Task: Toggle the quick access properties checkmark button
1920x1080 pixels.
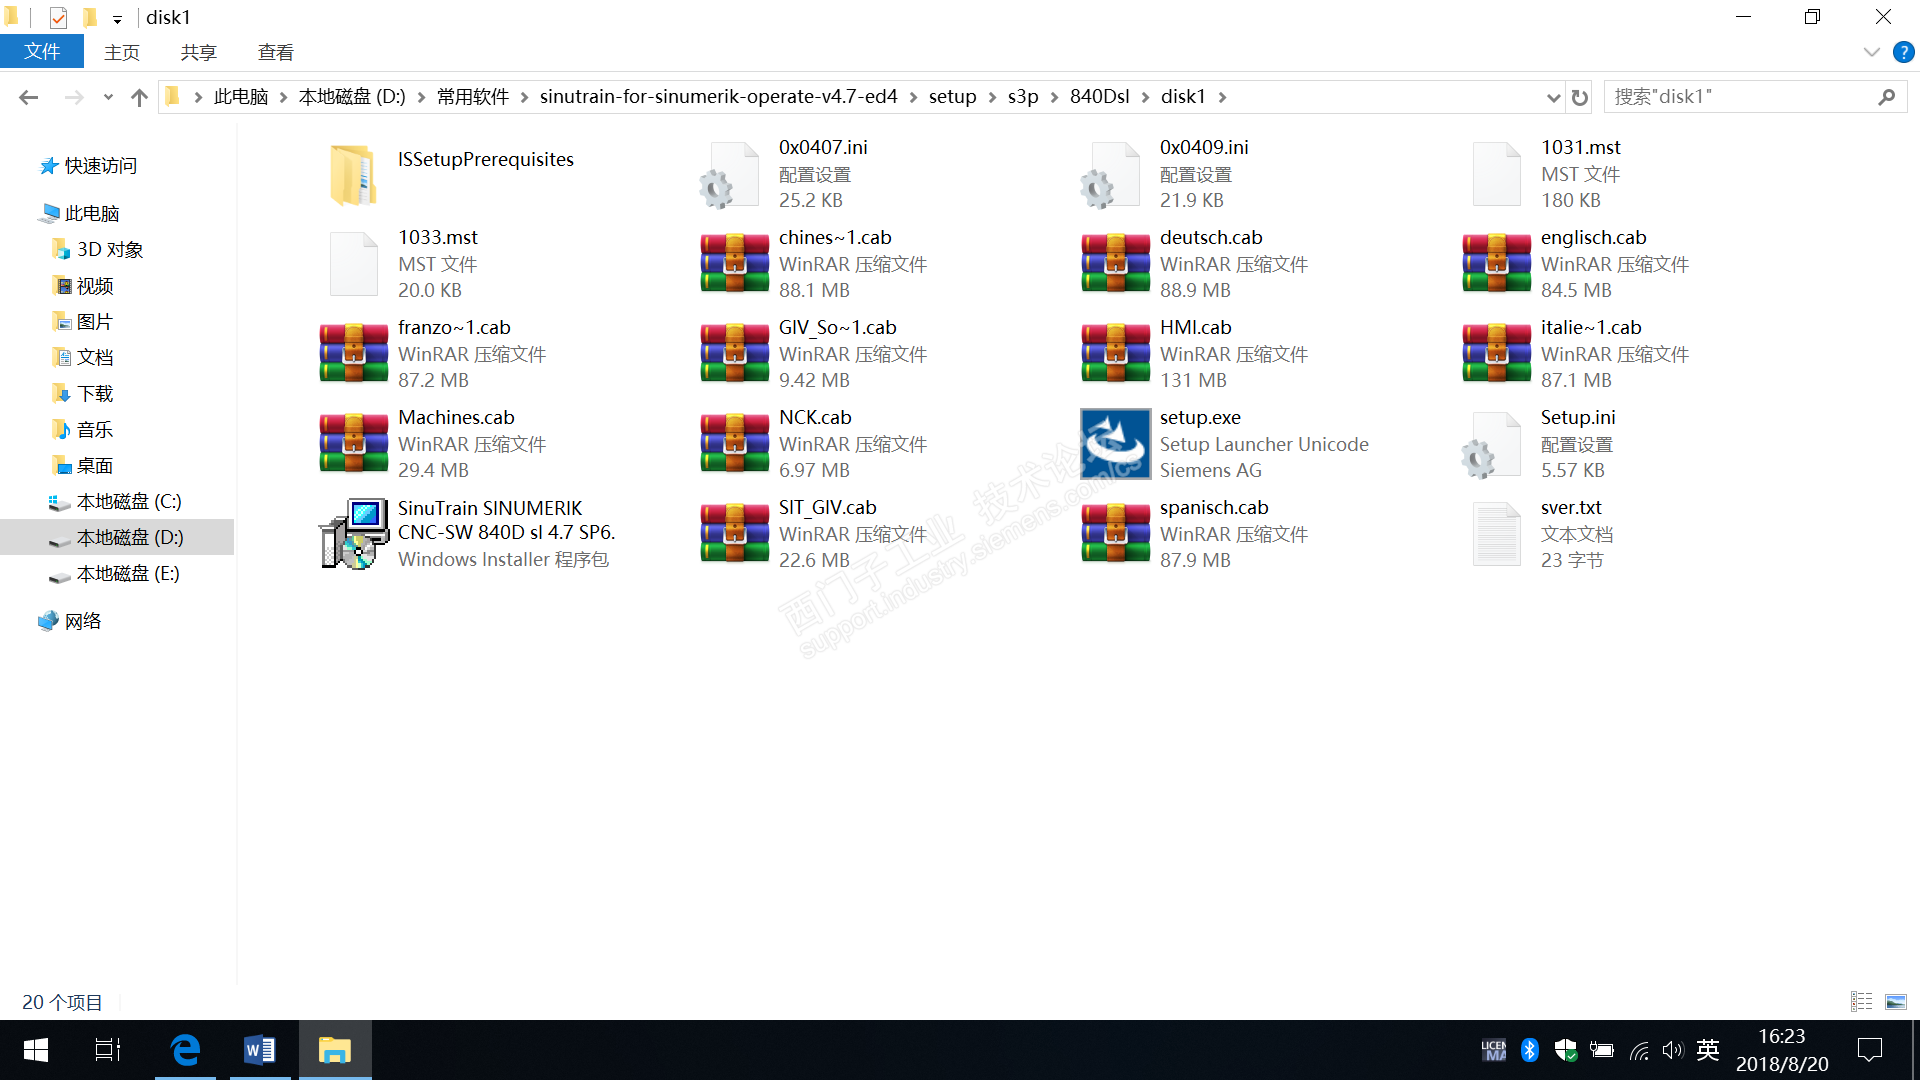Action: tap(58, 17)
